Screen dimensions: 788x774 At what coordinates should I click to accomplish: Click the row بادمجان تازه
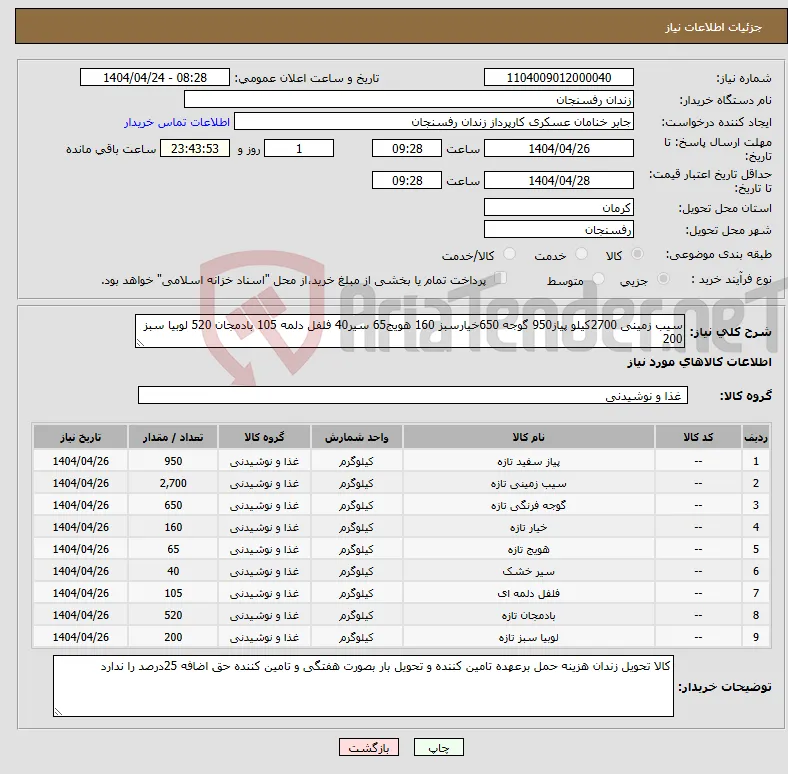(402, 615)
